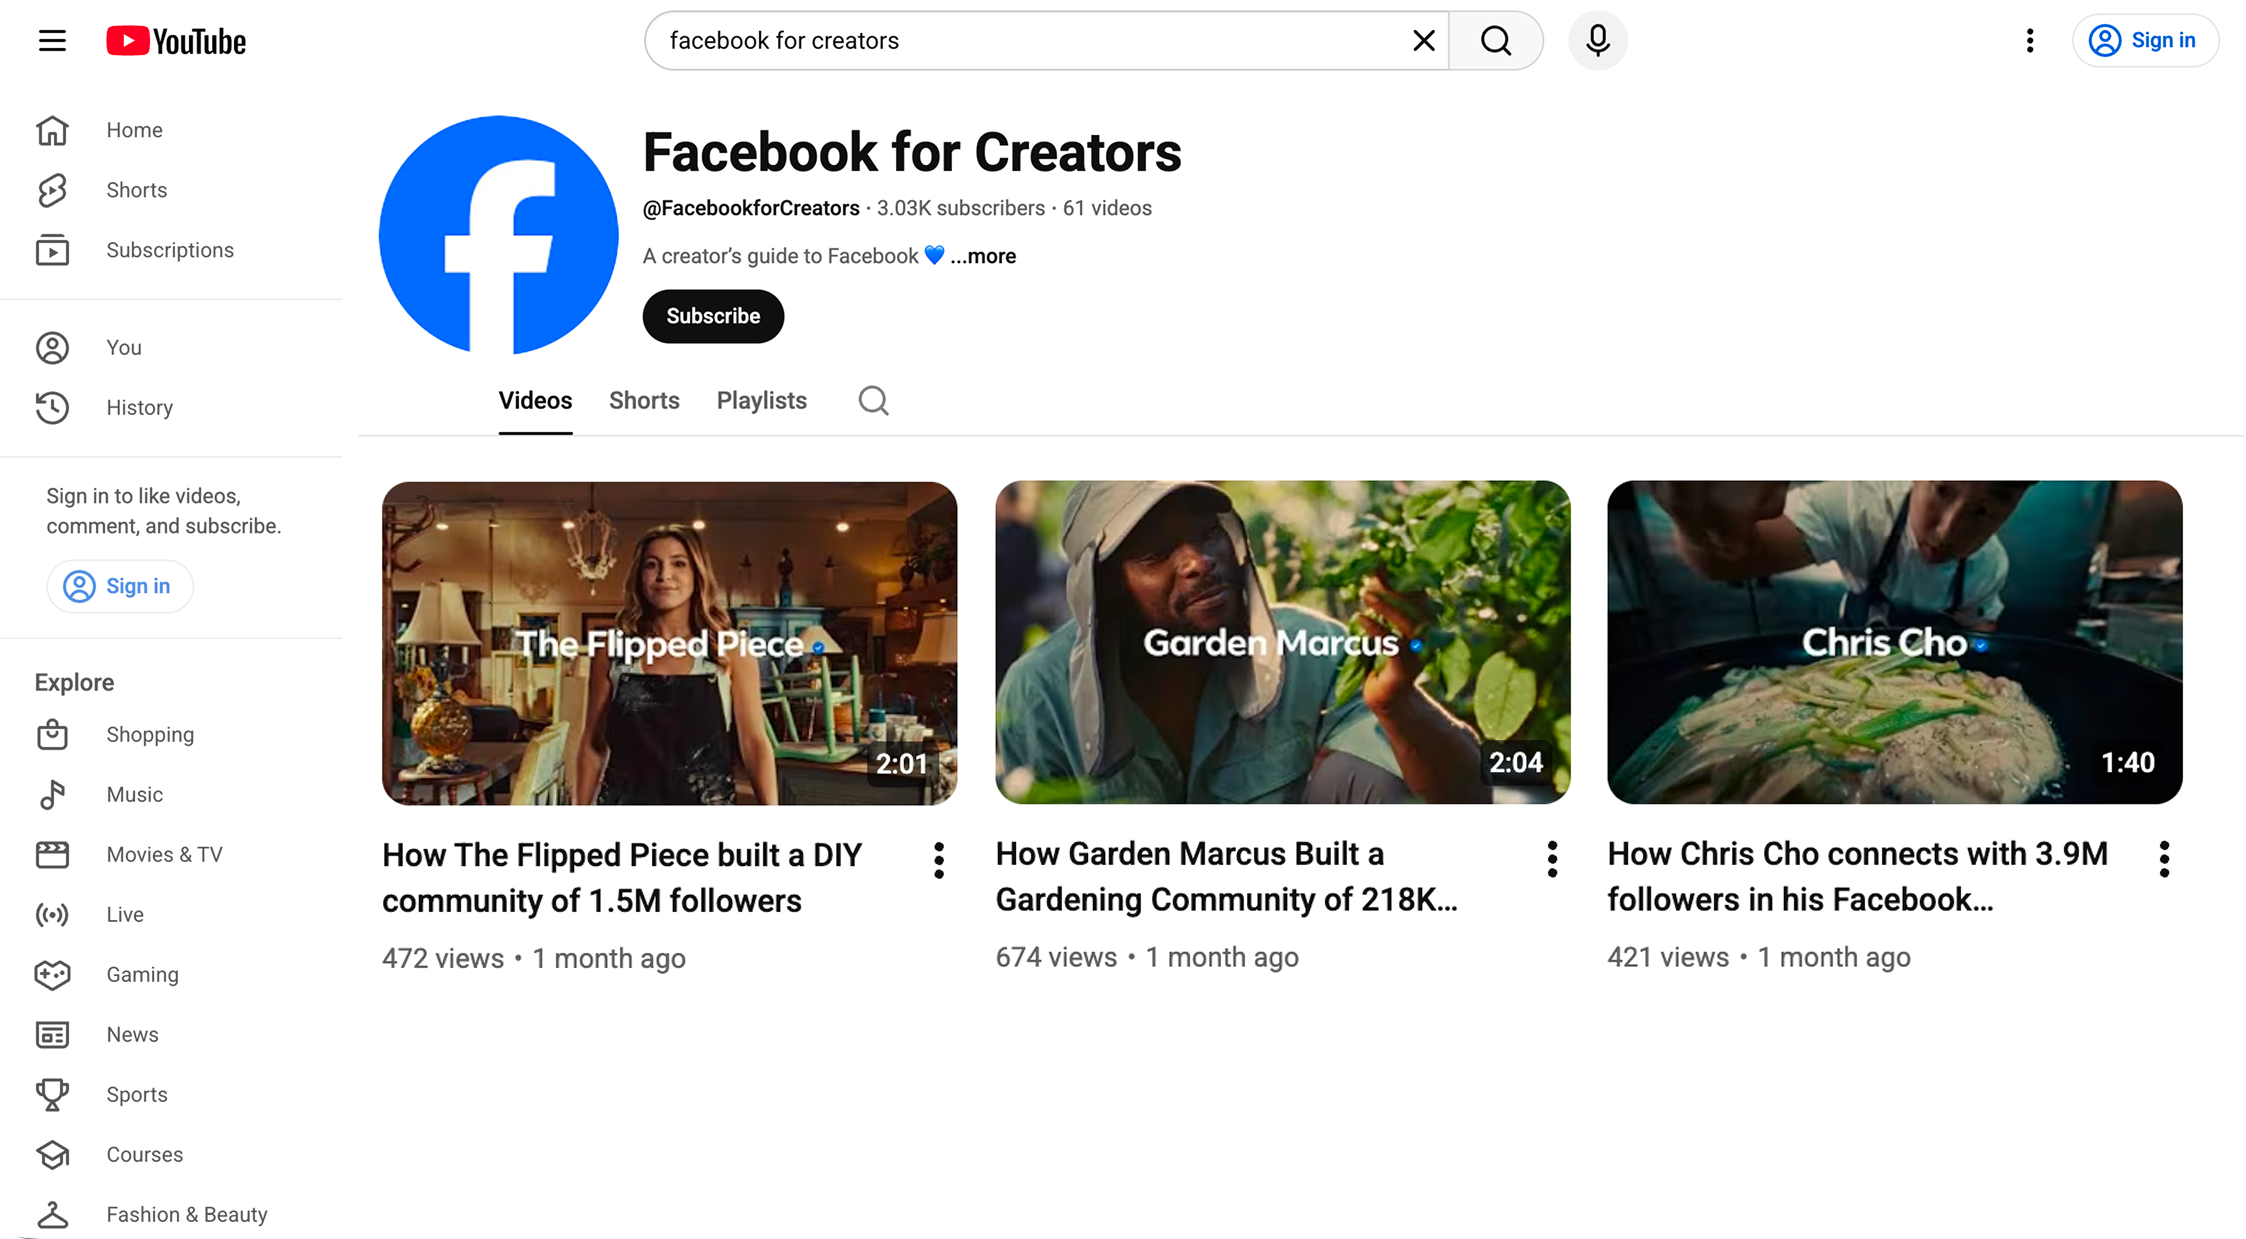Open Gaming from Explore section

point(142,975)
